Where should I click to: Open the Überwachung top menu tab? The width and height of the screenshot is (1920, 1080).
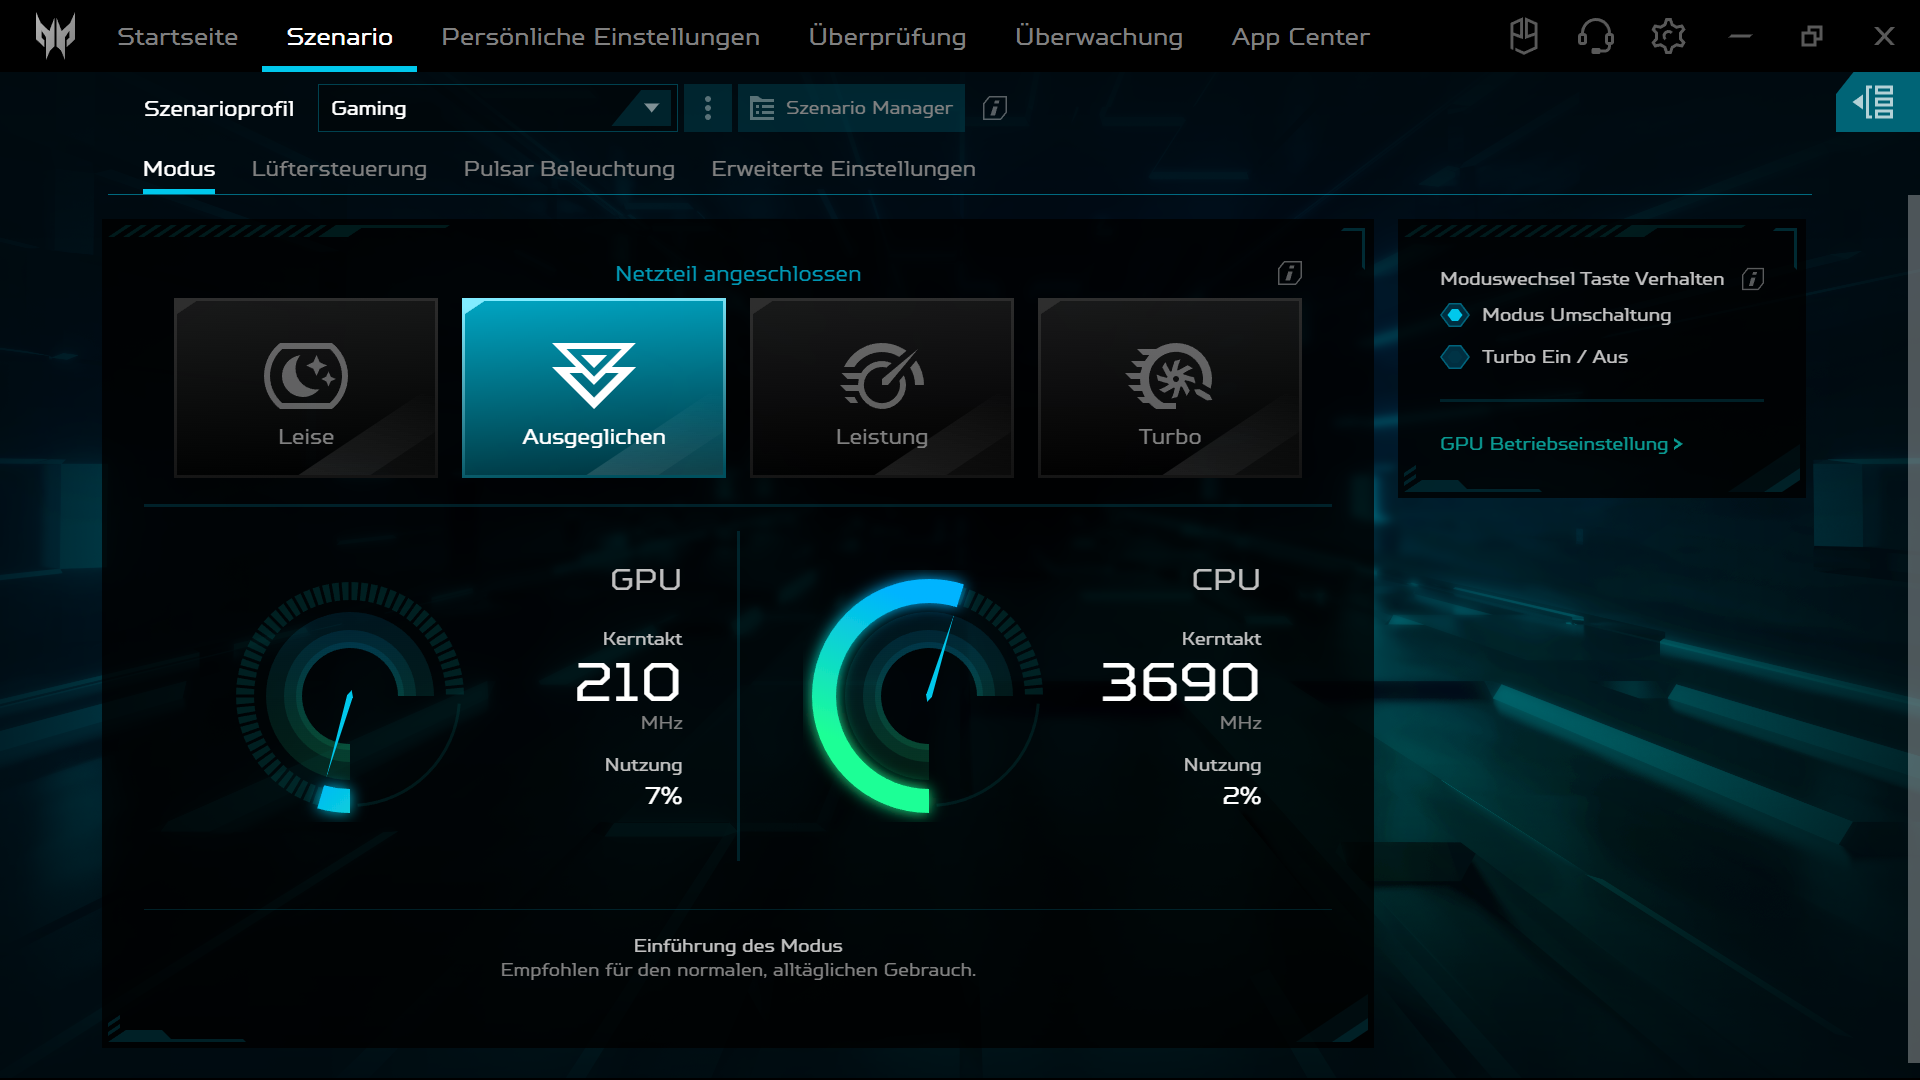(x=1098, y=37)
